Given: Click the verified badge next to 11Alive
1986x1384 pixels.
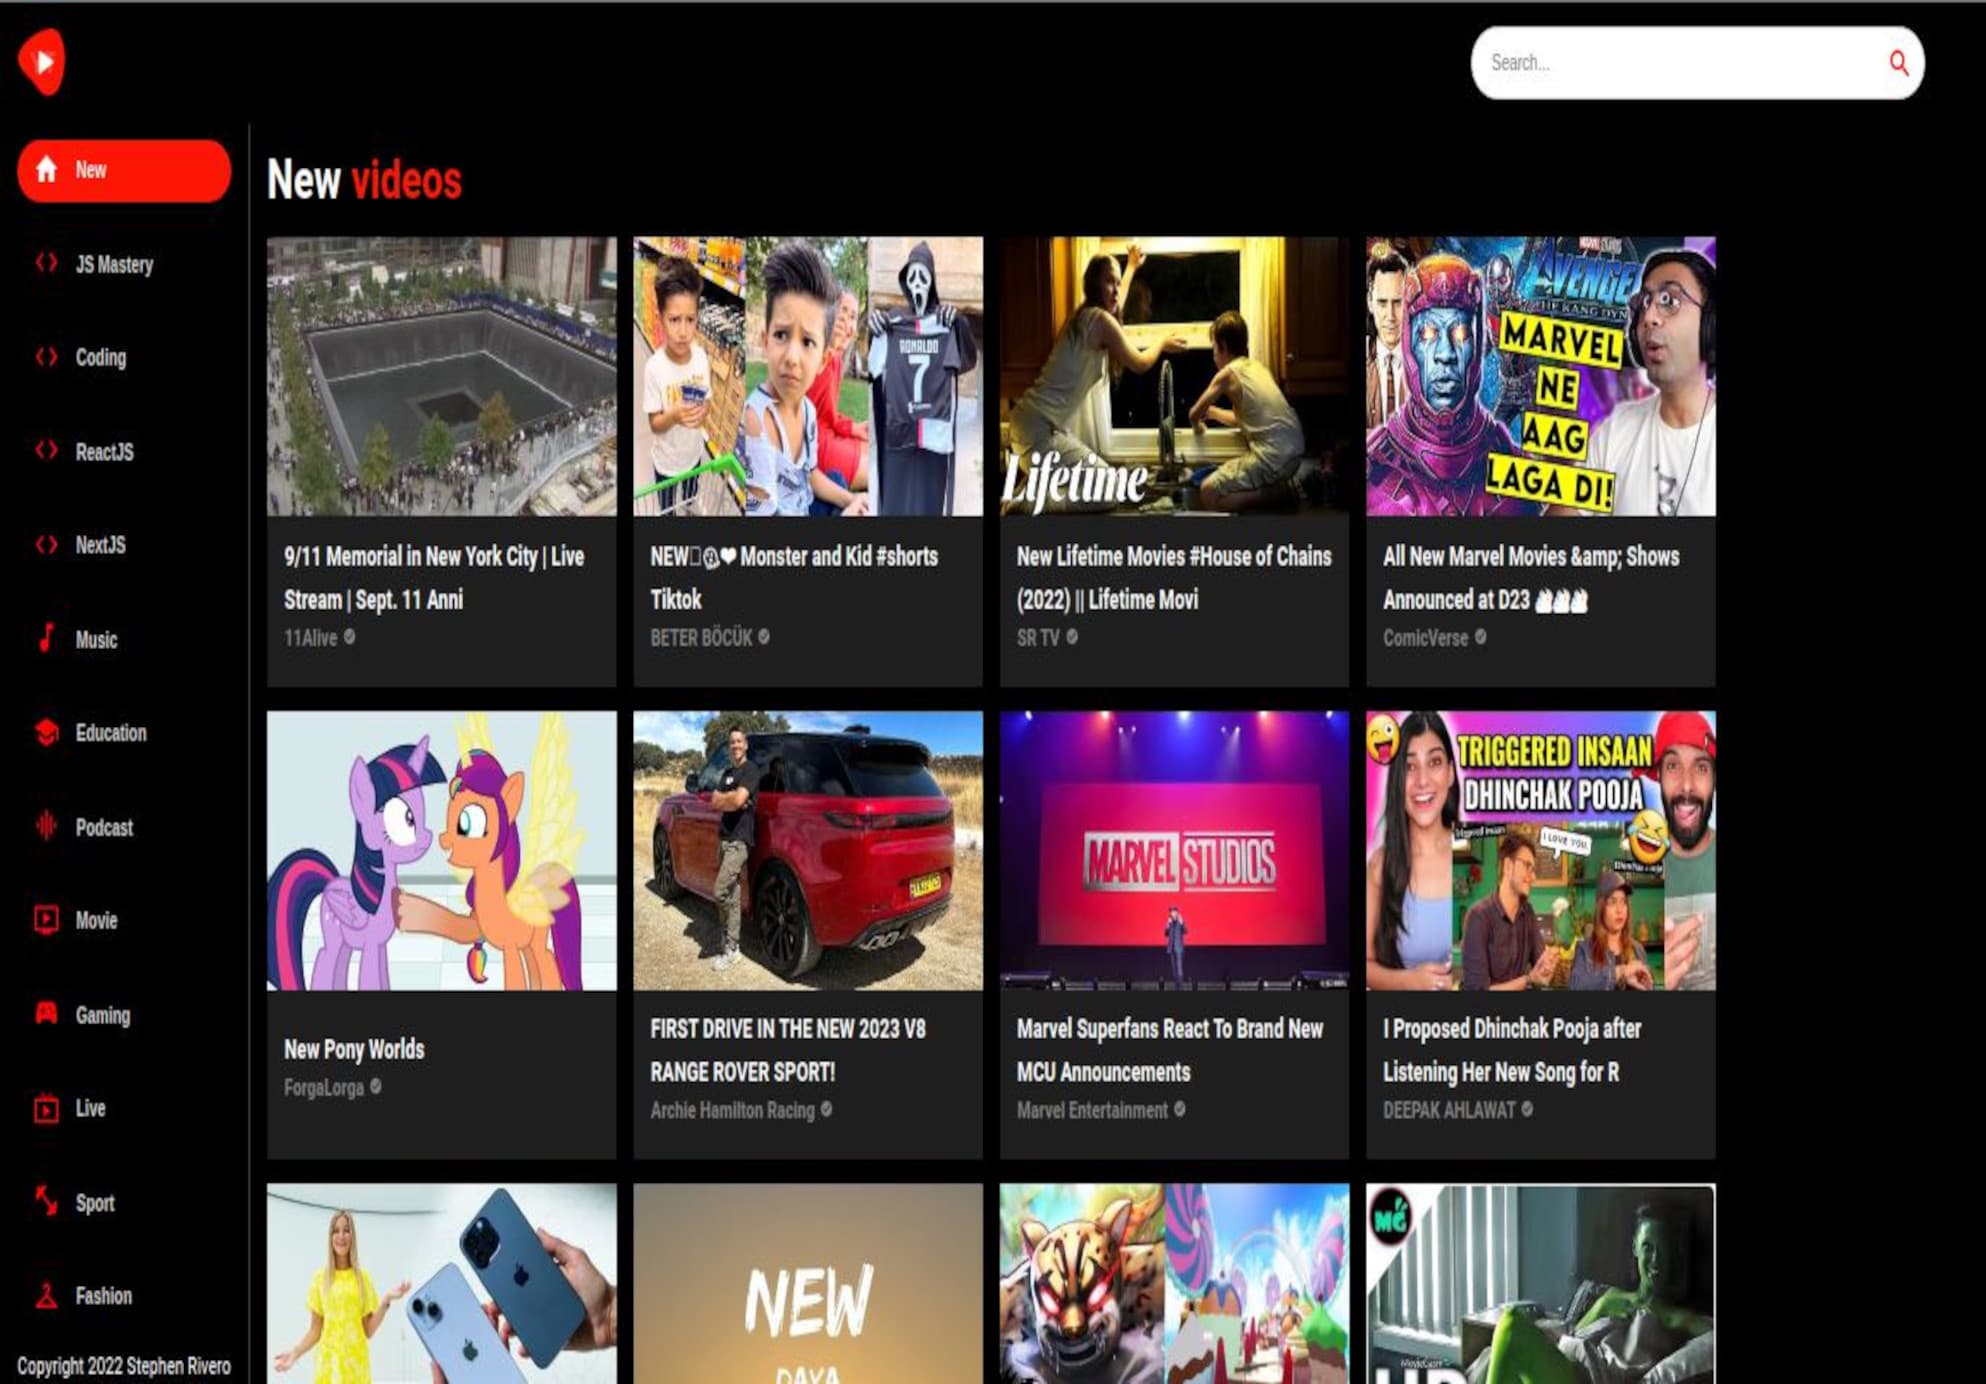Looking at the screenshot, I should [x=349, y=636].
